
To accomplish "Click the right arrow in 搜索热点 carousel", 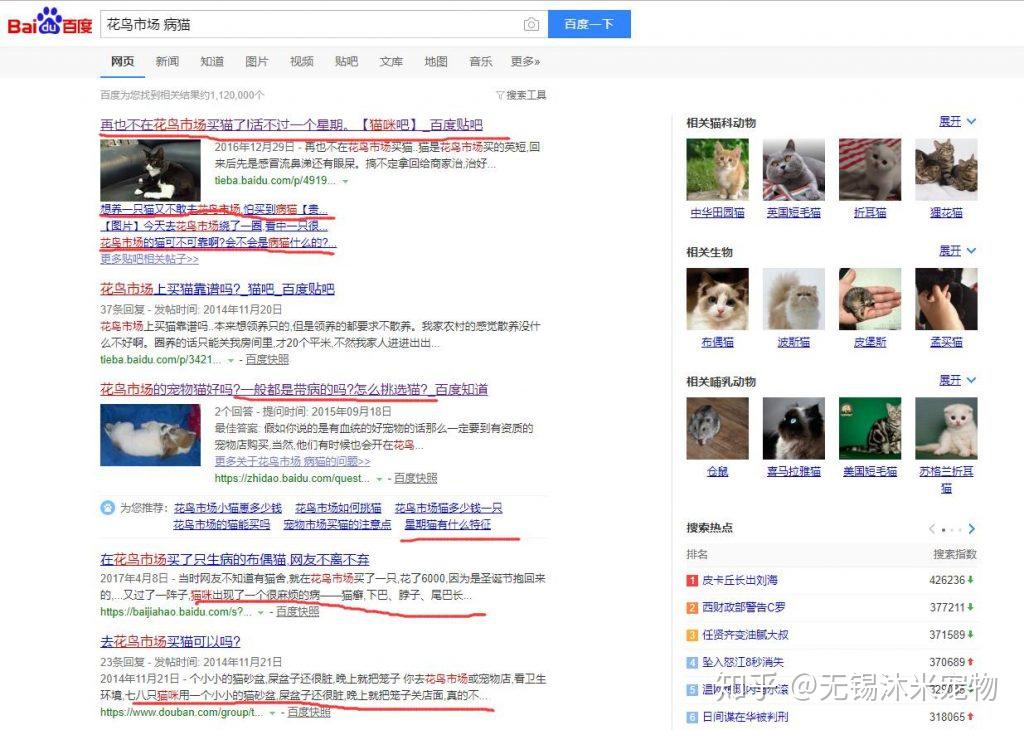I will (x=973, y=529).
